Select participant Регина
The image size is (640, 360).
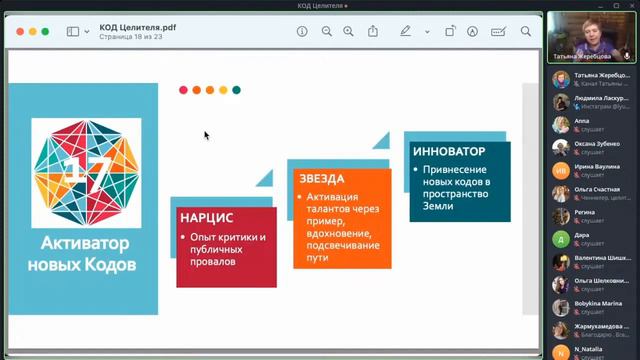pyautogui.click(x=592, y=216)
